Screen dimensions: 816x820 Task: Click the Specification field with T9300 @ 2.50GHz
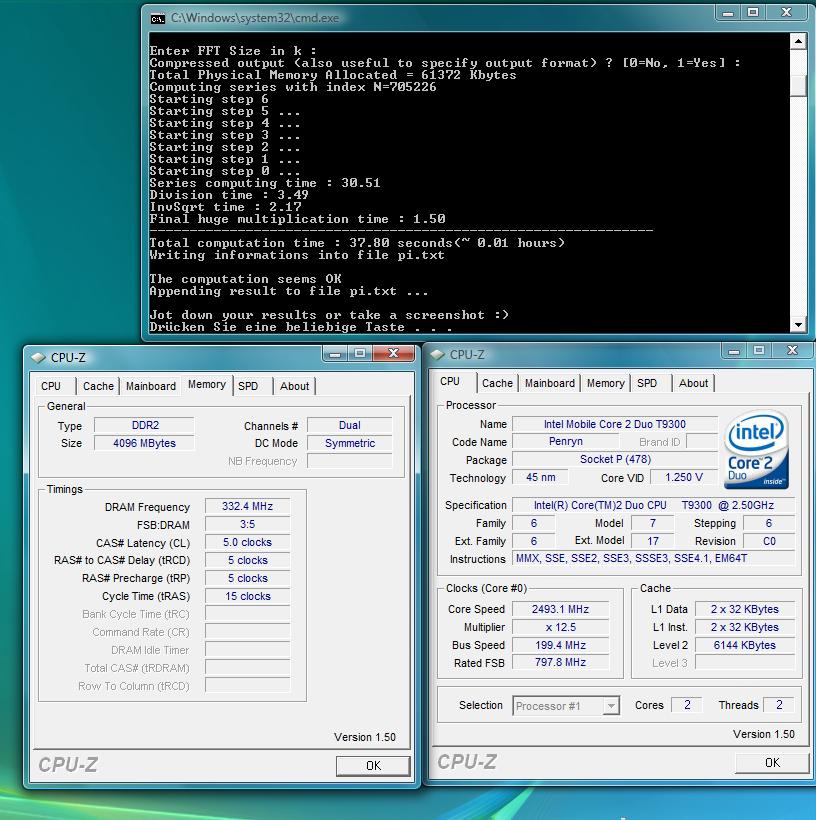click(653, 505)
